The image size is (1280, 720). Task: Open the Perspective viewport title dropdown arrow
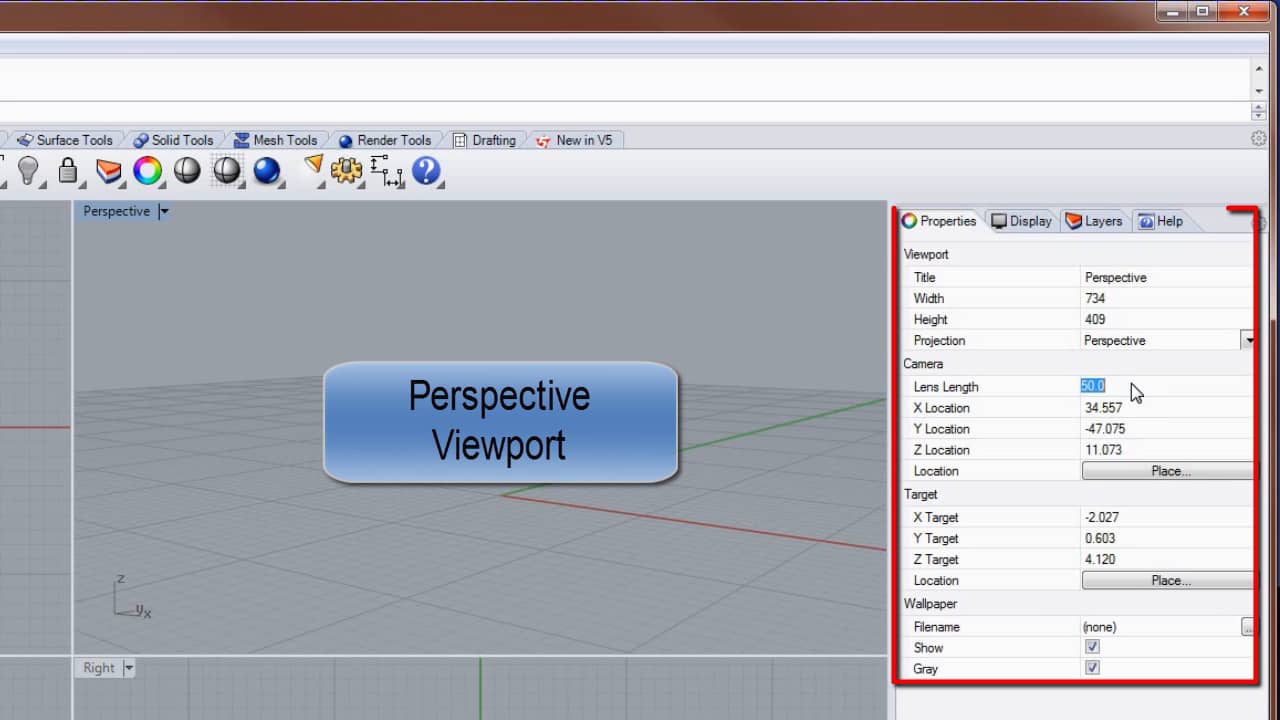(x=164, y=211)
